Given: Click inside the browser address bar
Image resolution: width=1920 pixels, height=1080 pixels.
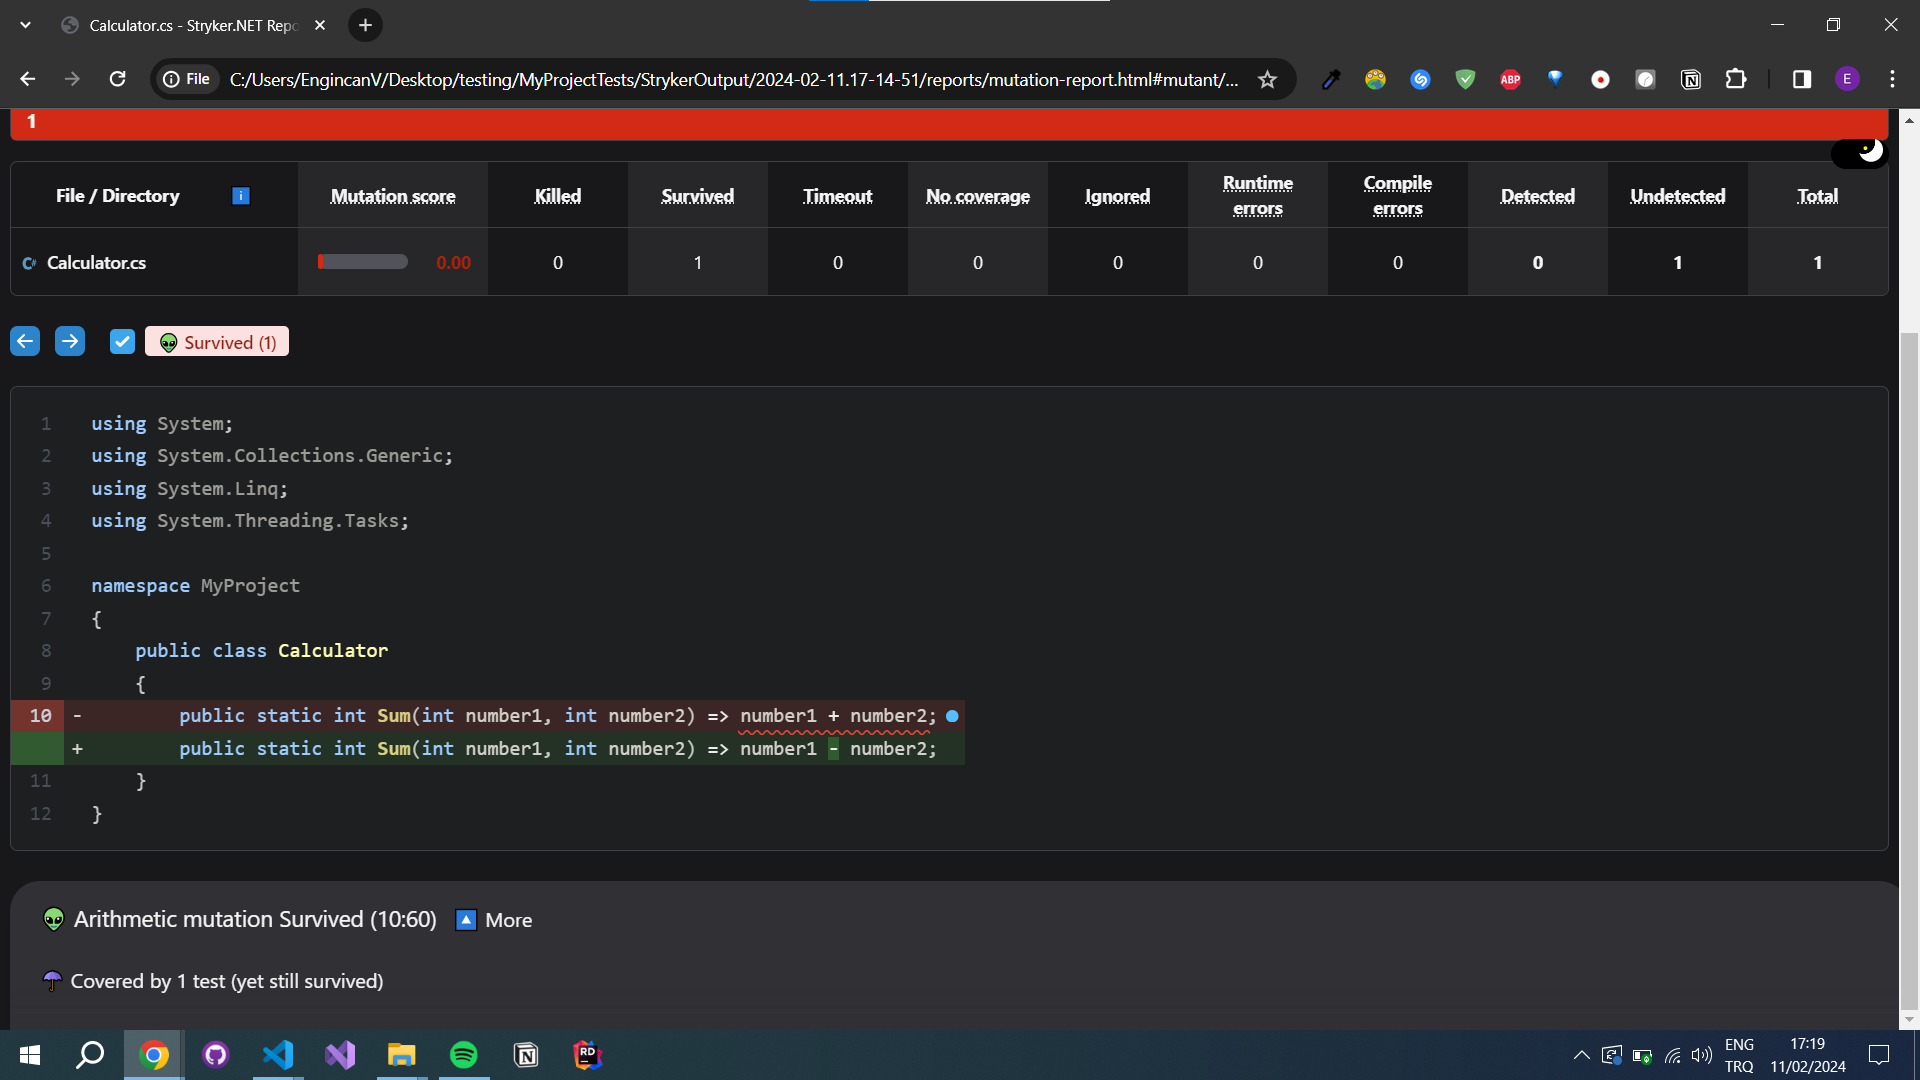Looking at the screenshot, I should [x=700, y=79].
